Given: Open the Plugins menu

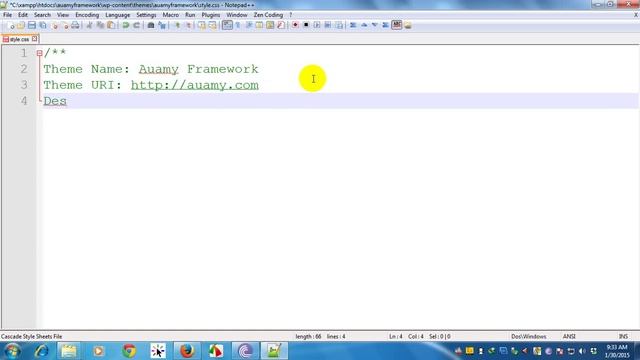Looking at the screenshot, I should coord(211,15).
